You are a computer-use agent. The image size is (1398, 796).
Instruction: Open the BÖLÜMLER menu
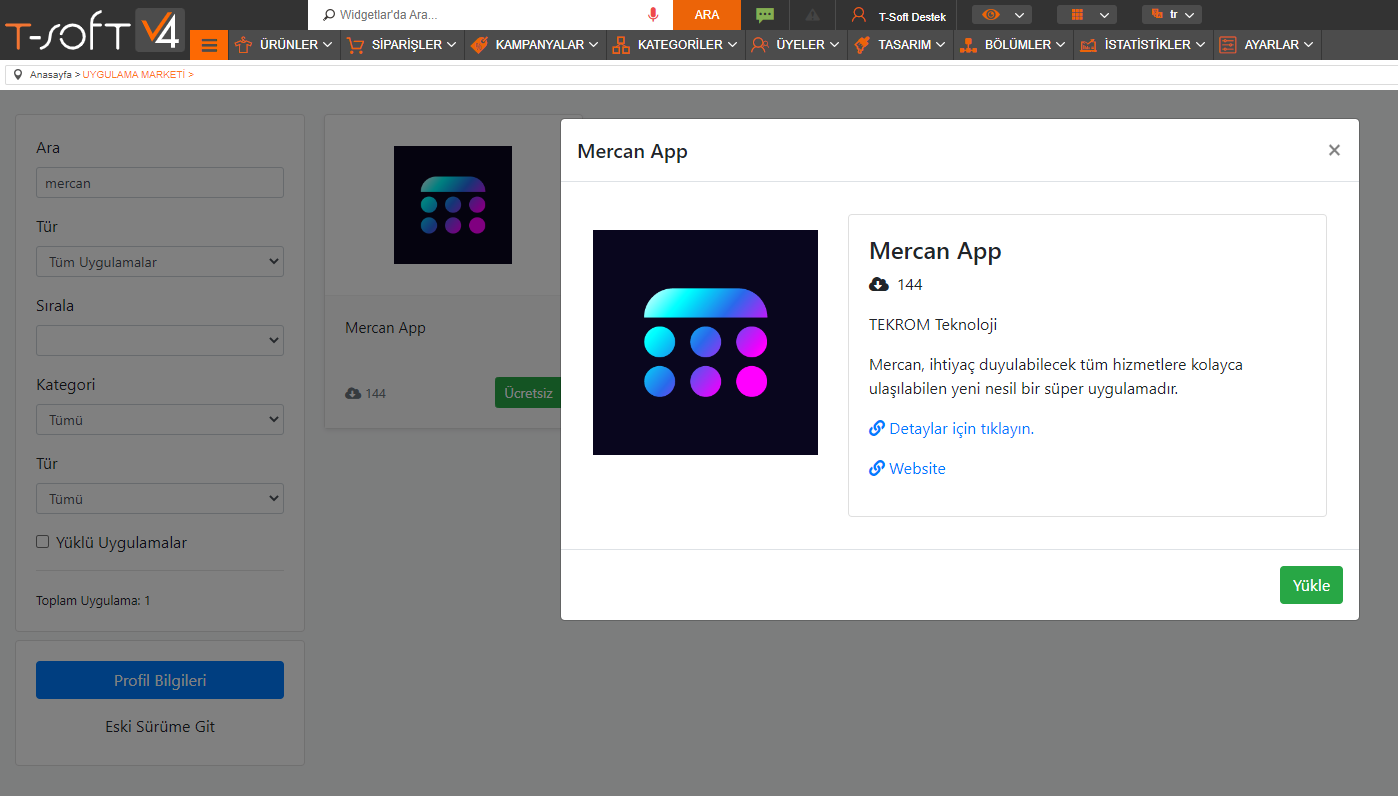[x=1014, y=45]
